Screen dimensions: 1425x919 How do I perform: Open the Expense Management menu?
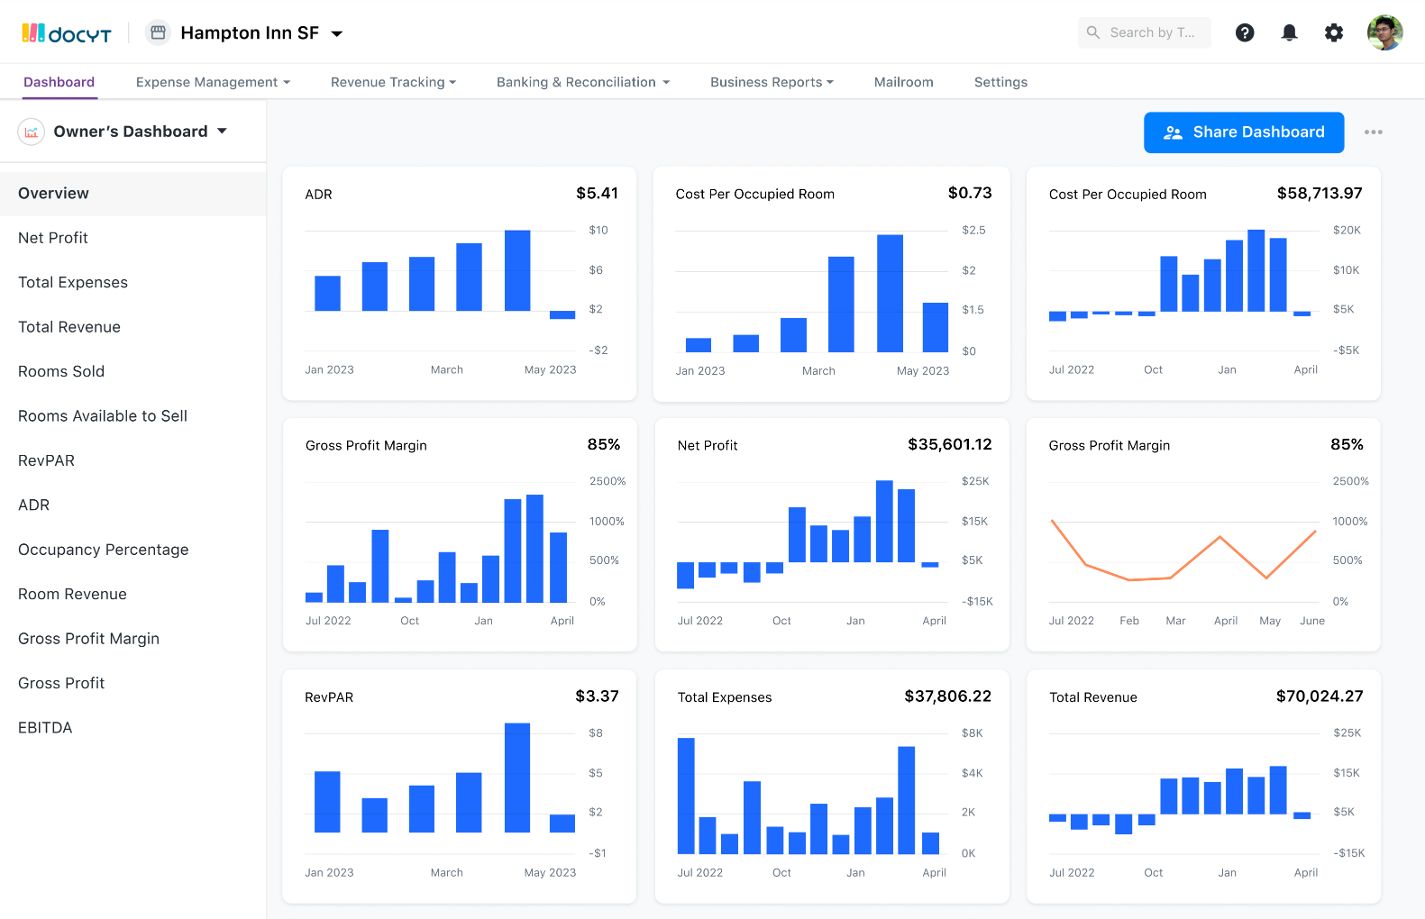[x=213, y=82]
